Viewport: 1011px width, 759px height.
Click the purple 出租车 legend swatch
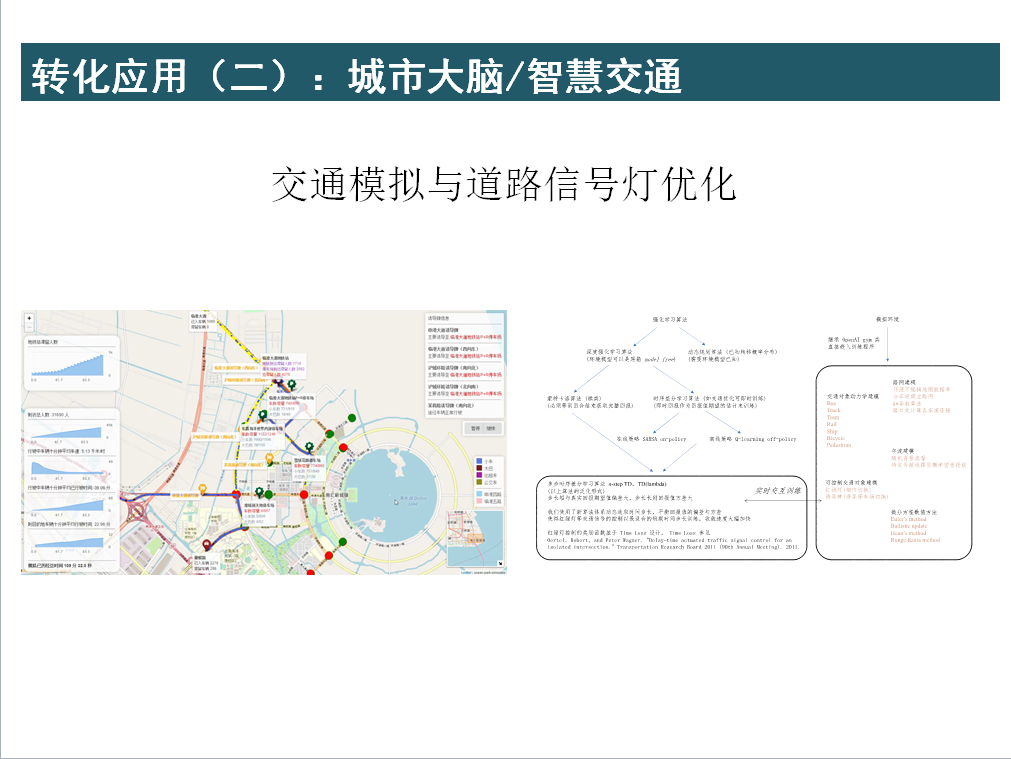click(x=479, y=475)
